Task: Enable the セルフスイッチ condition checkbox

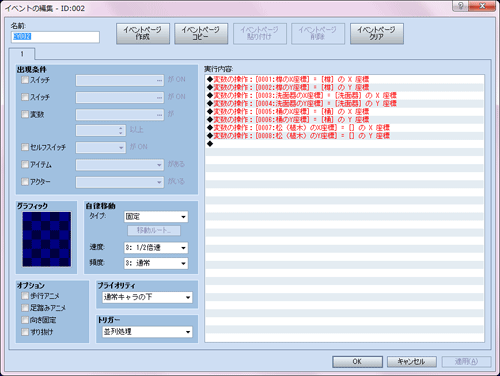Action: [25, 147]
